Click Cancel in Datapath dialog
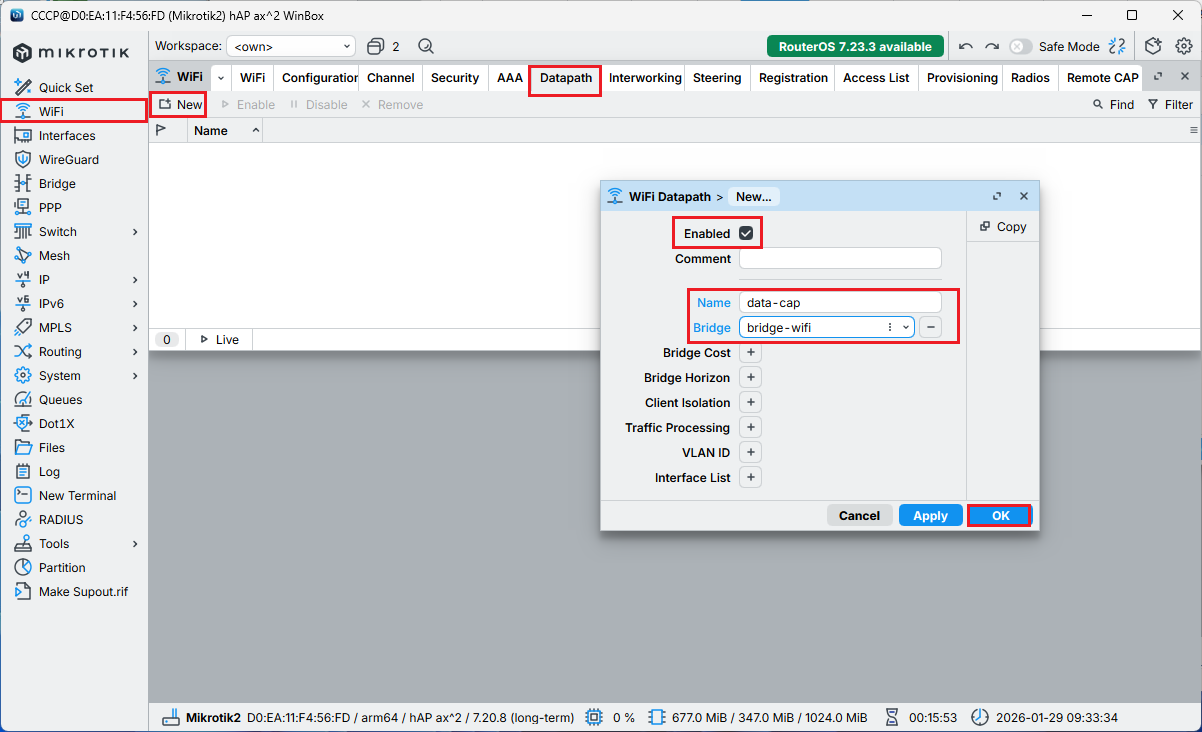 pyautogui.click(x=859, y=516)
